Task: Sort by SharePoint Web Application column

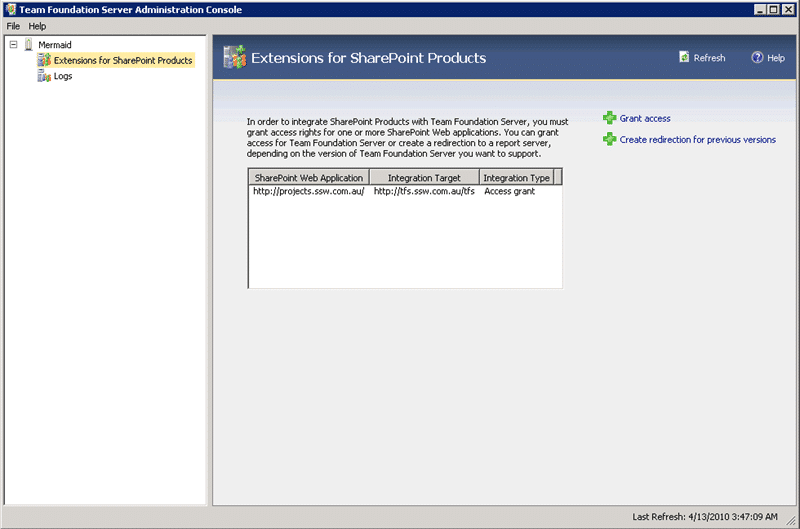Action: [x=309, y=178]
